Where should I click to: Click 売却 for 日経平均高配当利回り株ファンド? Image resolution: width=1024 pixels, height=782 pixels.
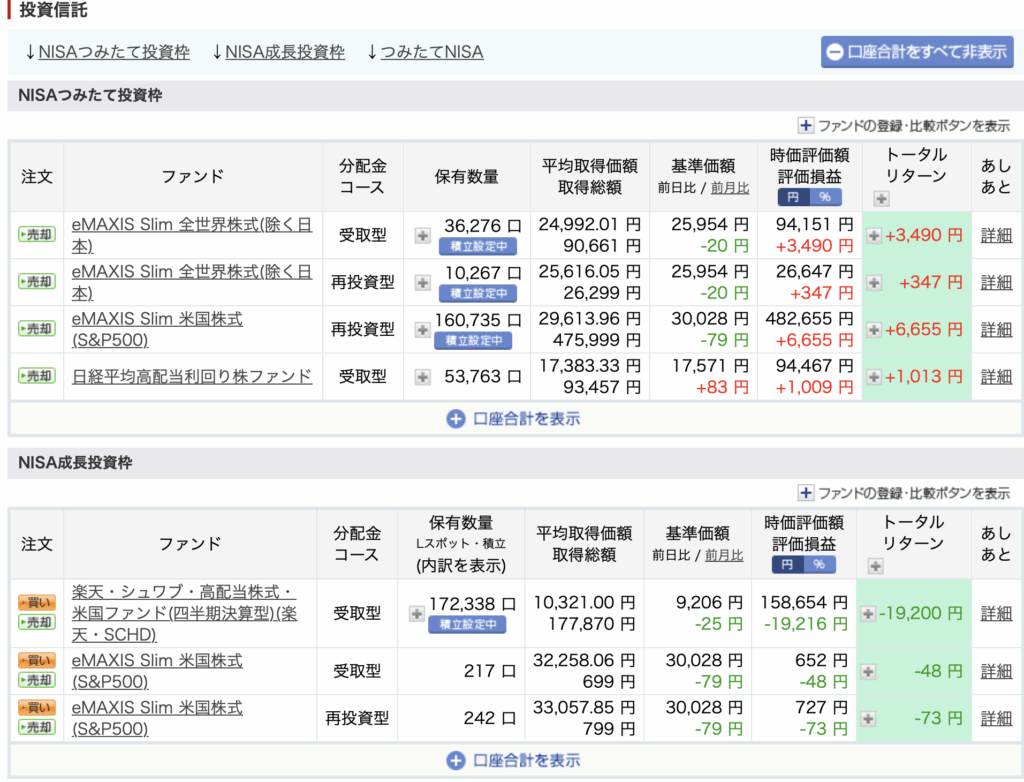(x=37, y=376)
